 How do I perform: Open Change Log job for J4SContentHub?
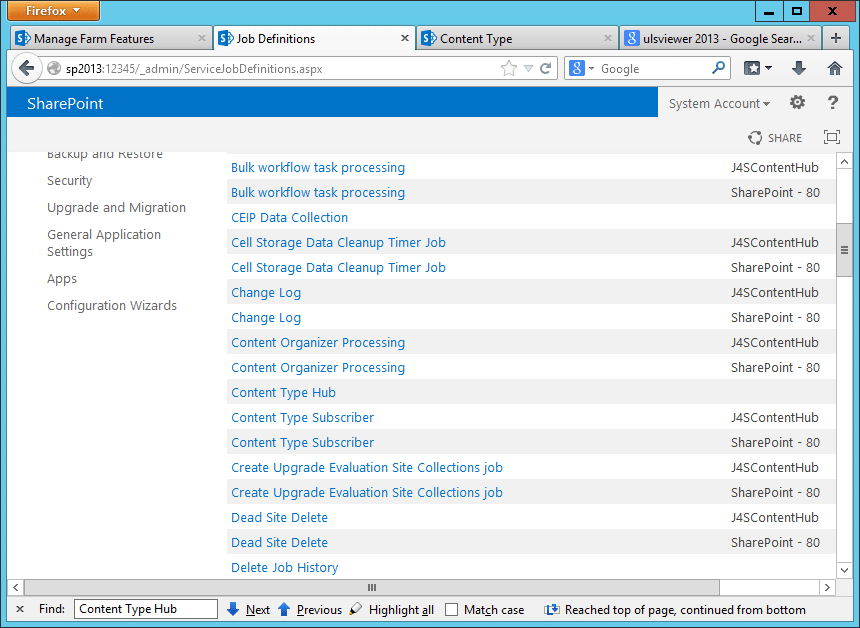pos(265,293)
